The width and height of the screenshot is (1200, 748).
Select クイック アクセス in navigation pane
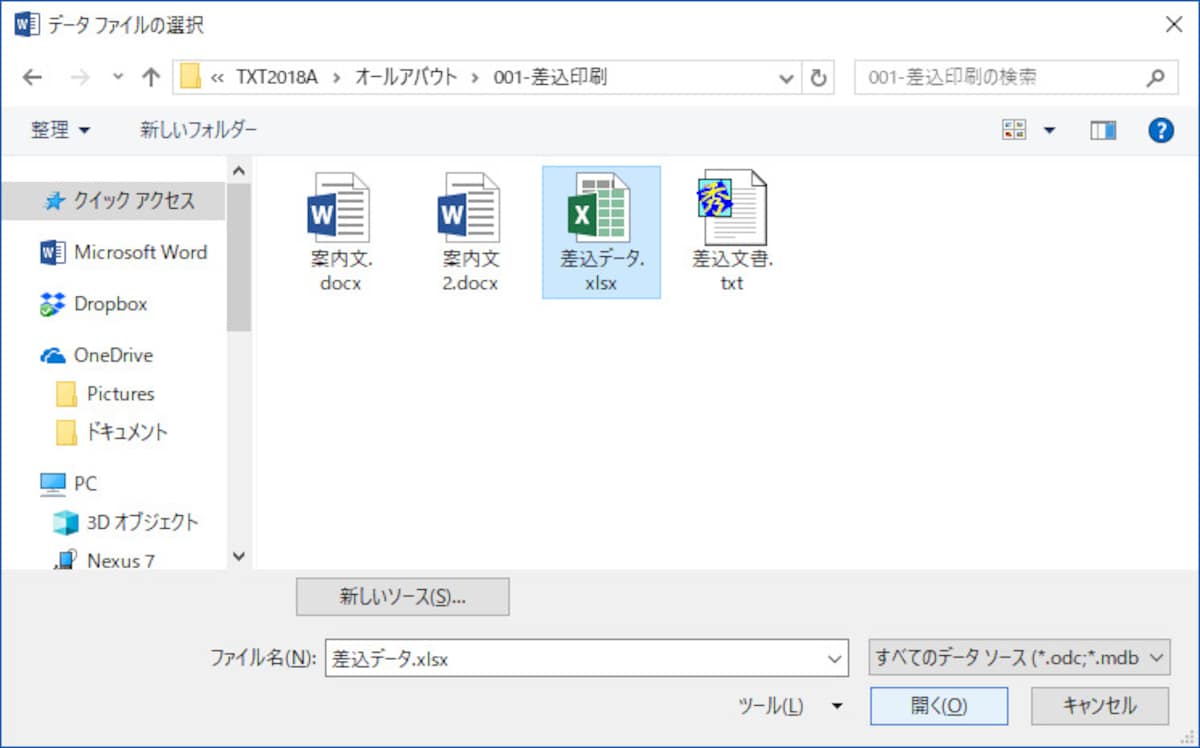(x=114, y=201)
